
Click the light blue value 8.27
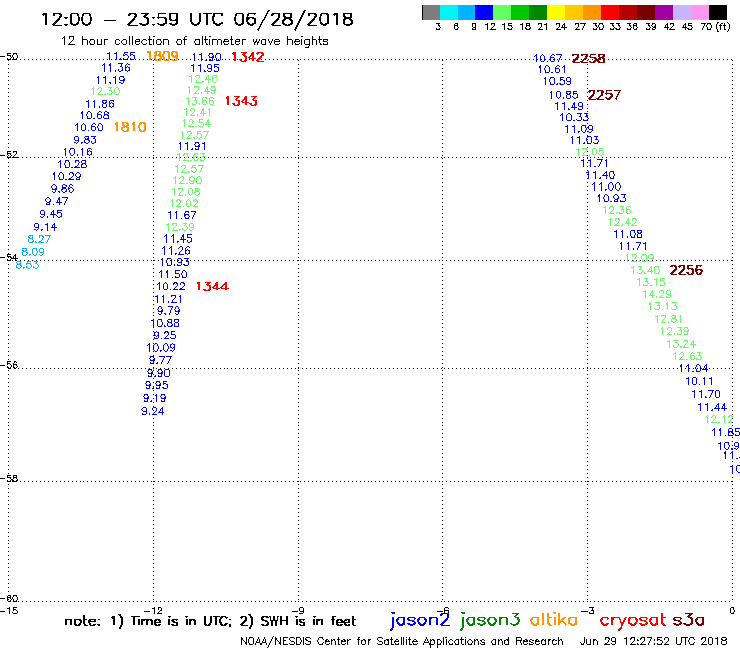[39, 239]
